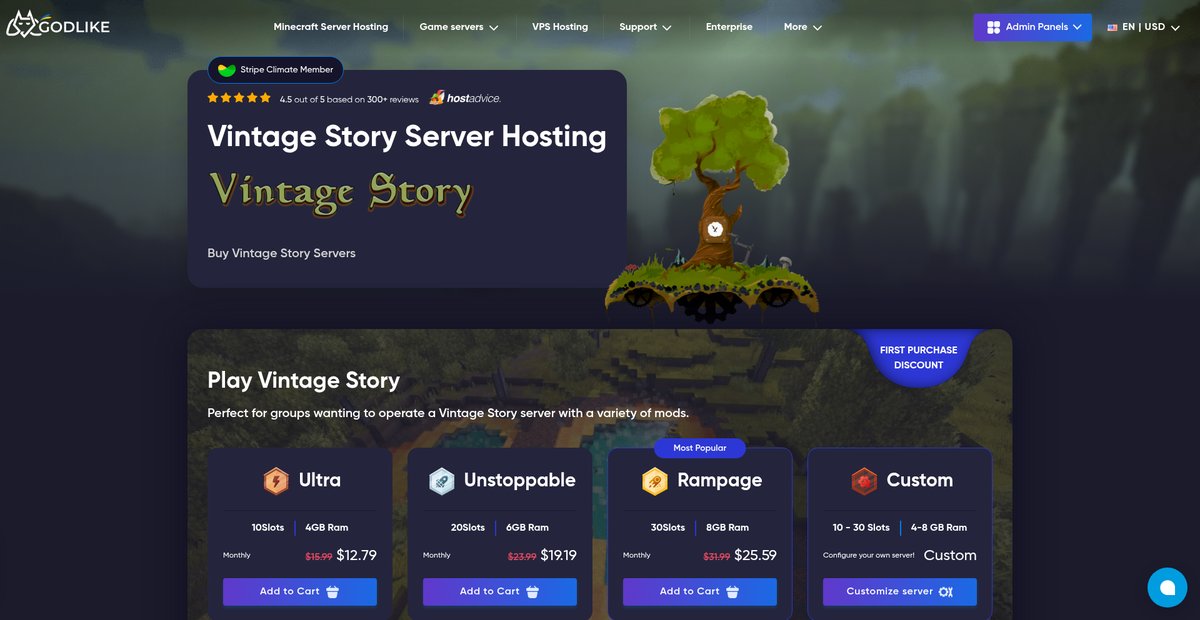
Task: Click the five-star rating icons
Action: click(239, 98)
